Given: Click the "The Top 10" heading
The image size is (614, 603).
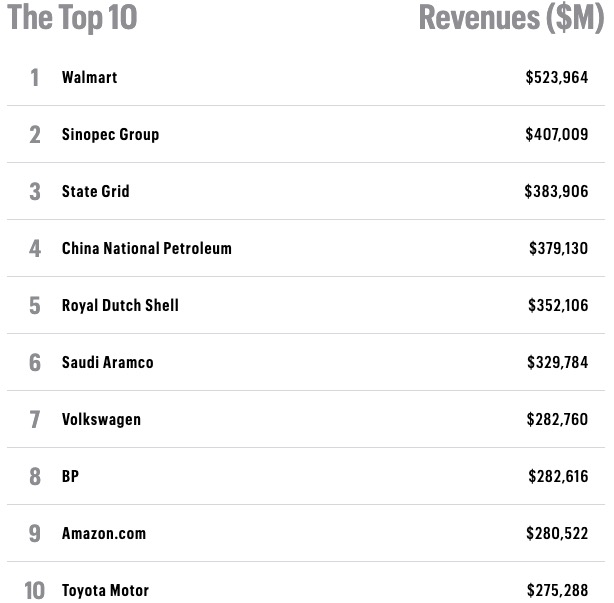Looking at the screenshot, I should (72, 17).
